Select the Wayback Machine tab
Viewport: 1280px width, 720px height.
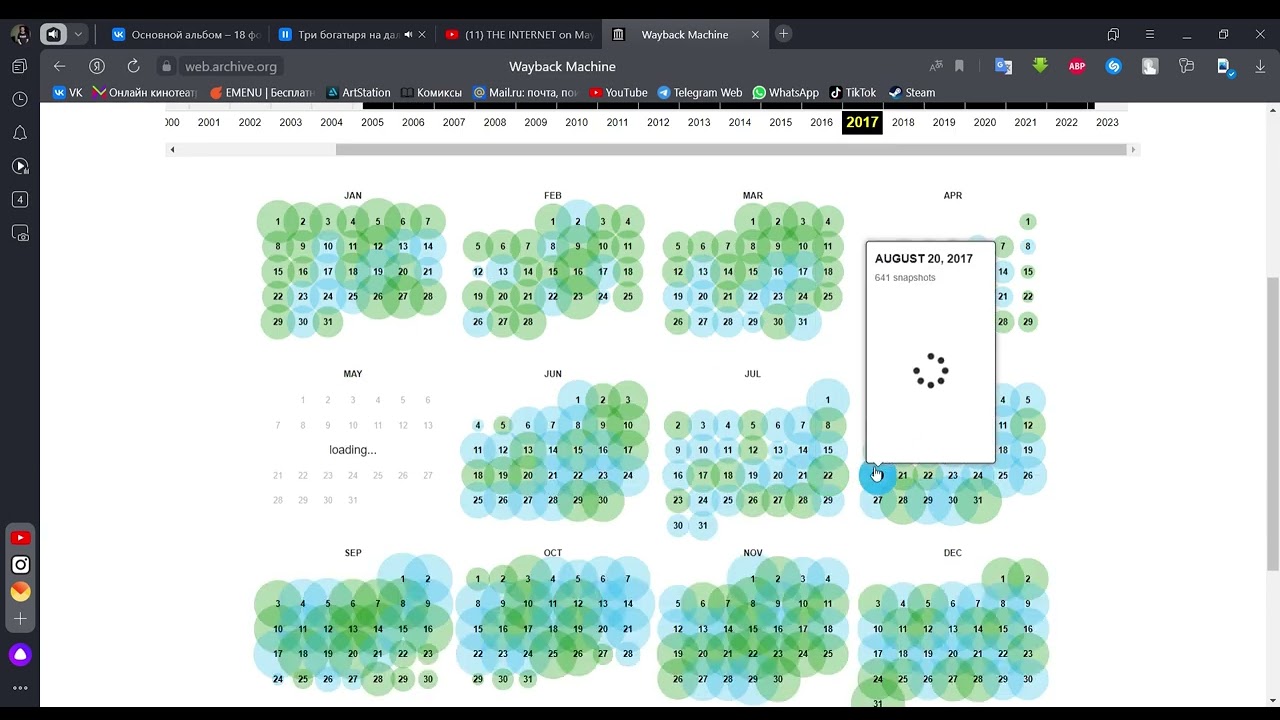(x=685, y=34)
